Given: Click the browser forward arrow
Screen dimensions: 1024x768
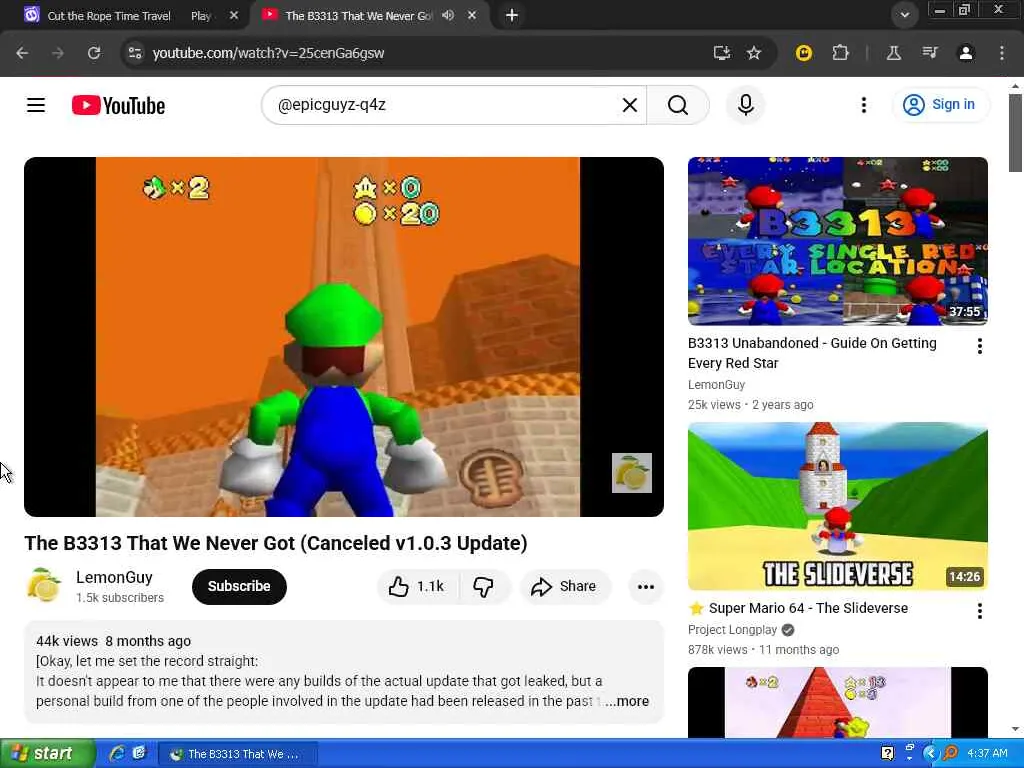Looking at the screenshot, I should click(58, 53).
